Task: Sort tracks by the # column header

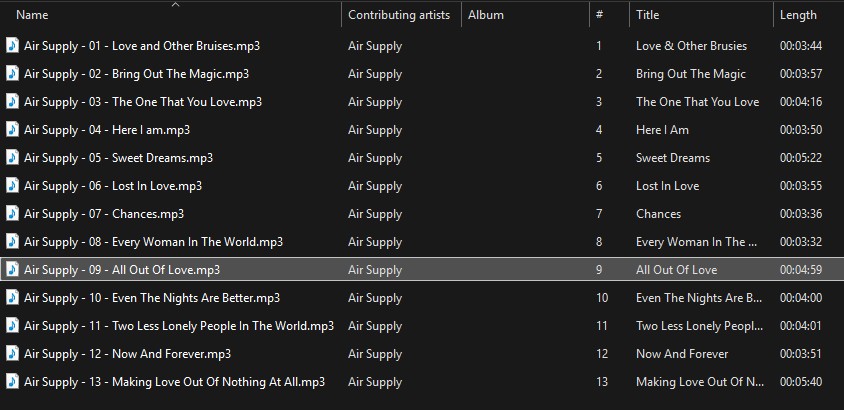Action: (599, 15)
